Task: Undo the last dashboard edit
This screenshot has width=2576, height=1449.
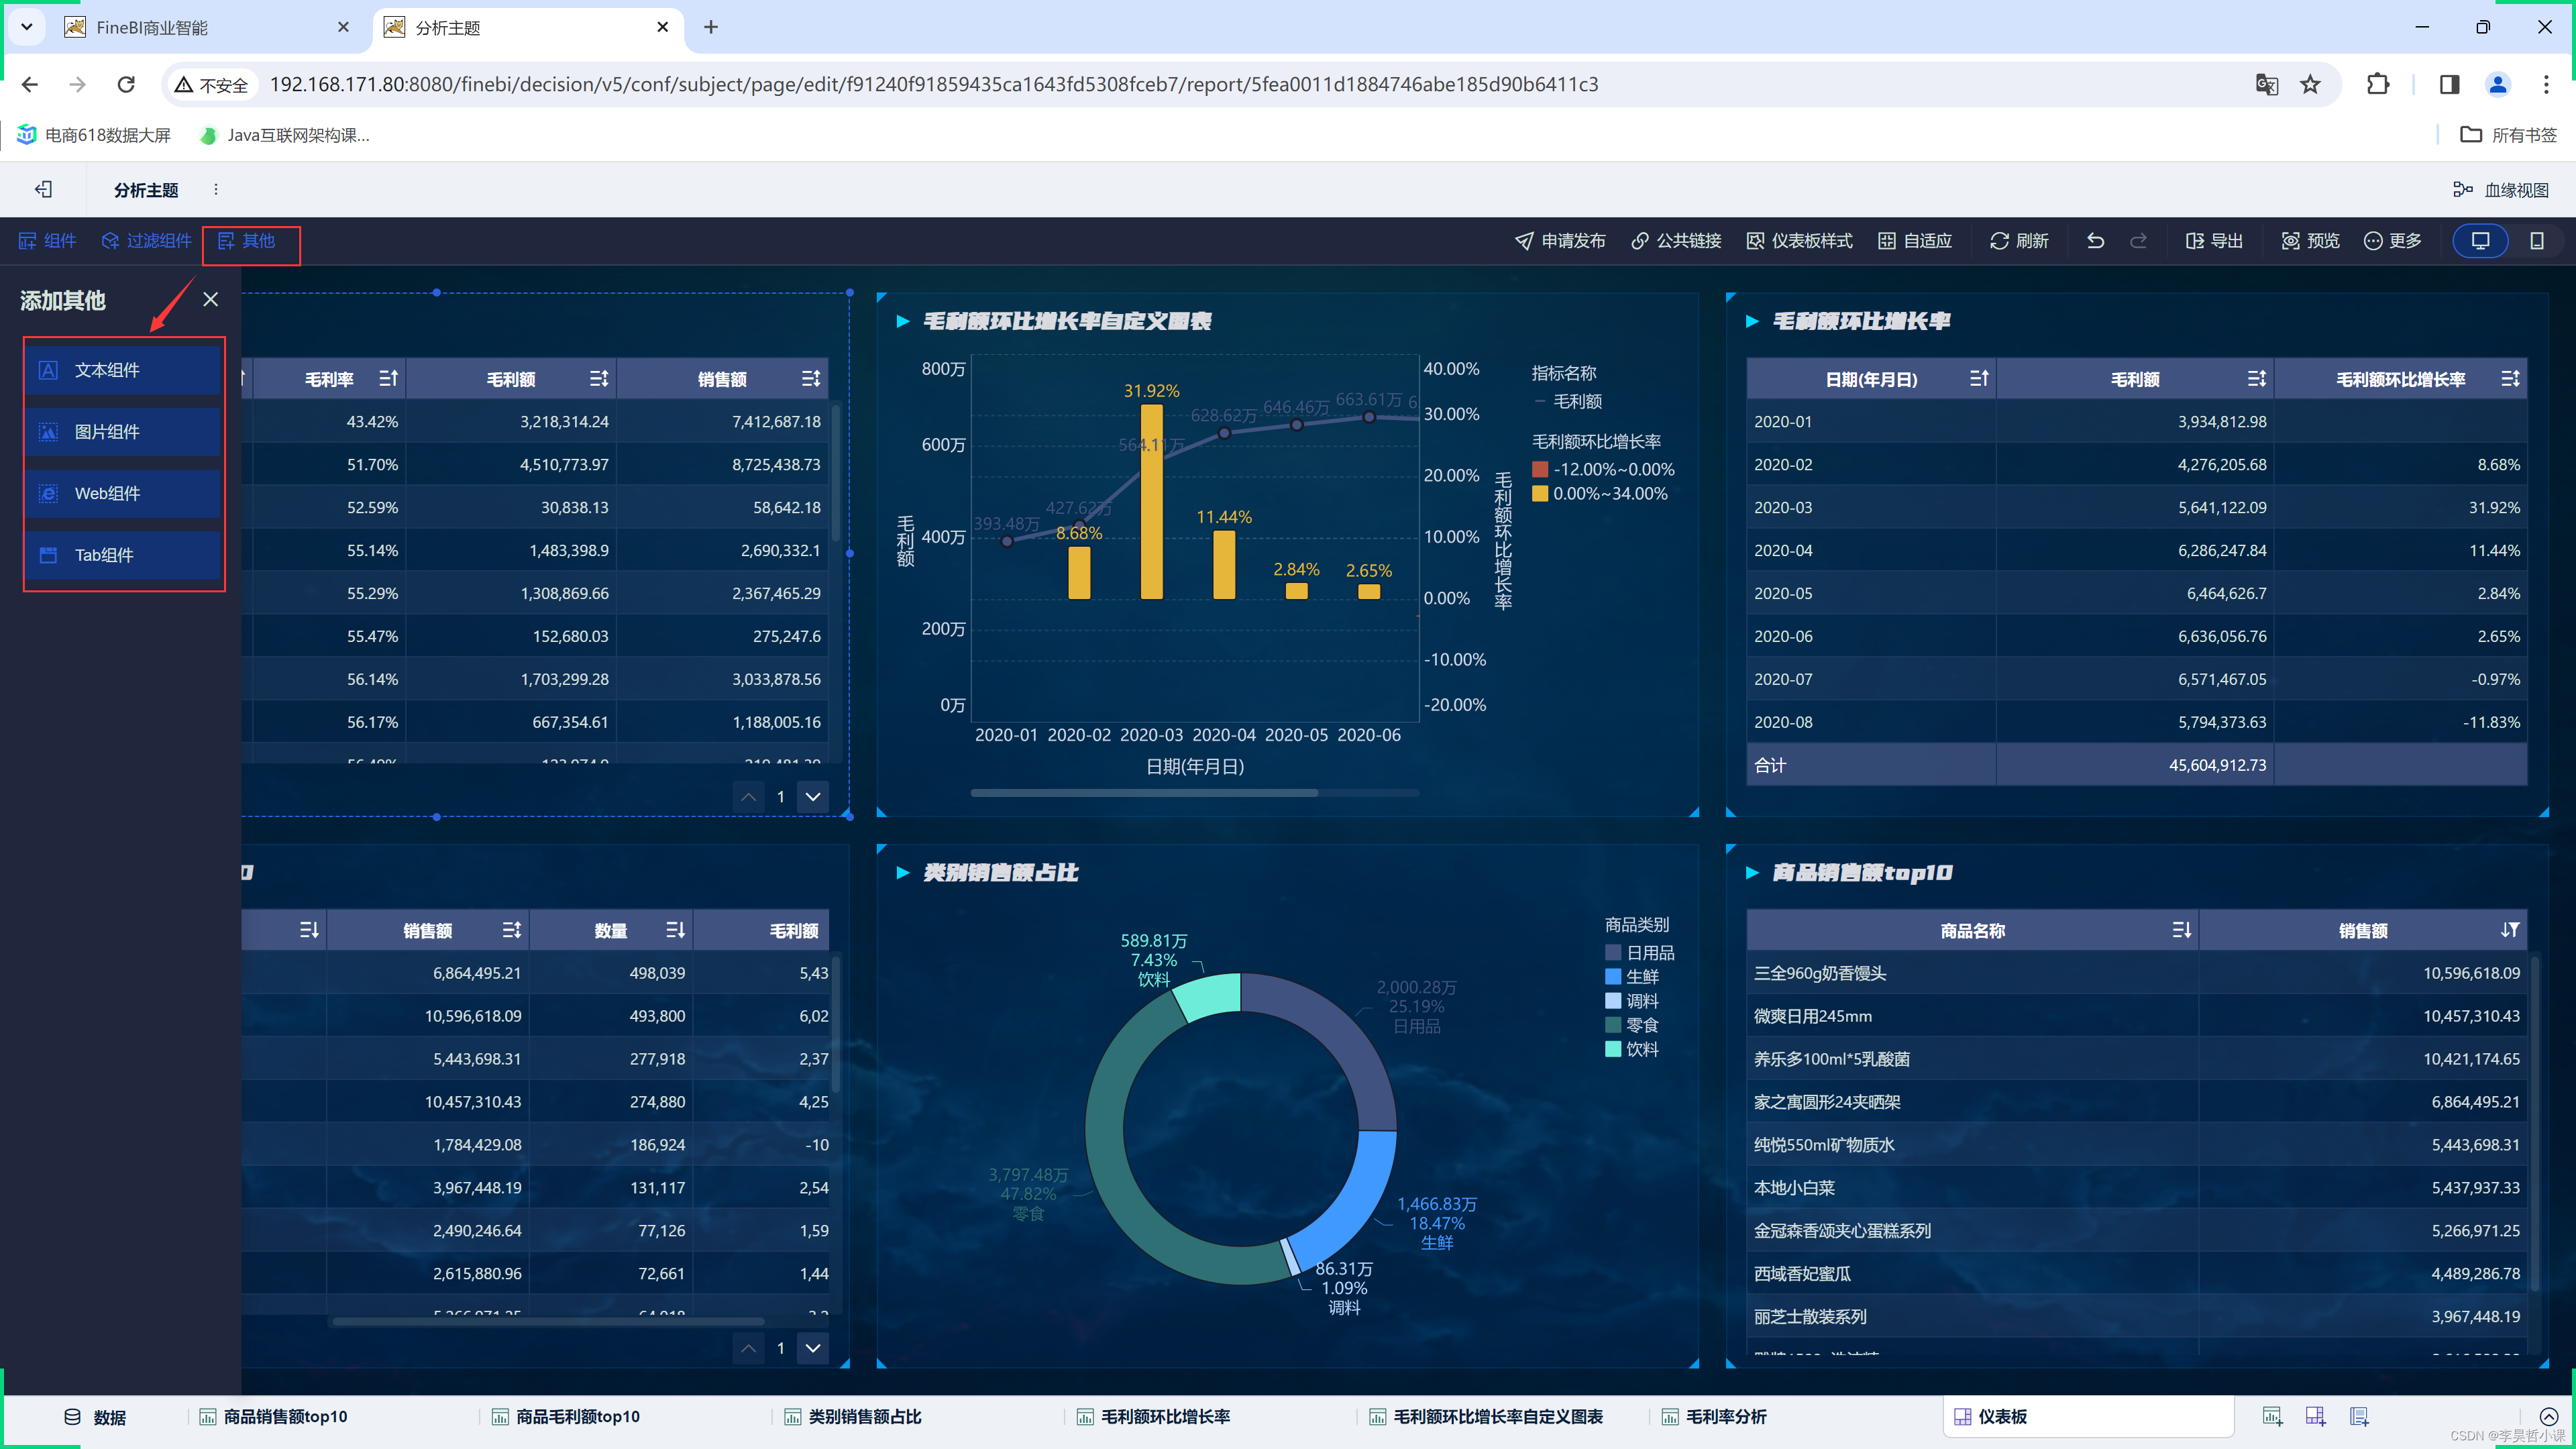Action: click(2095, 241)
